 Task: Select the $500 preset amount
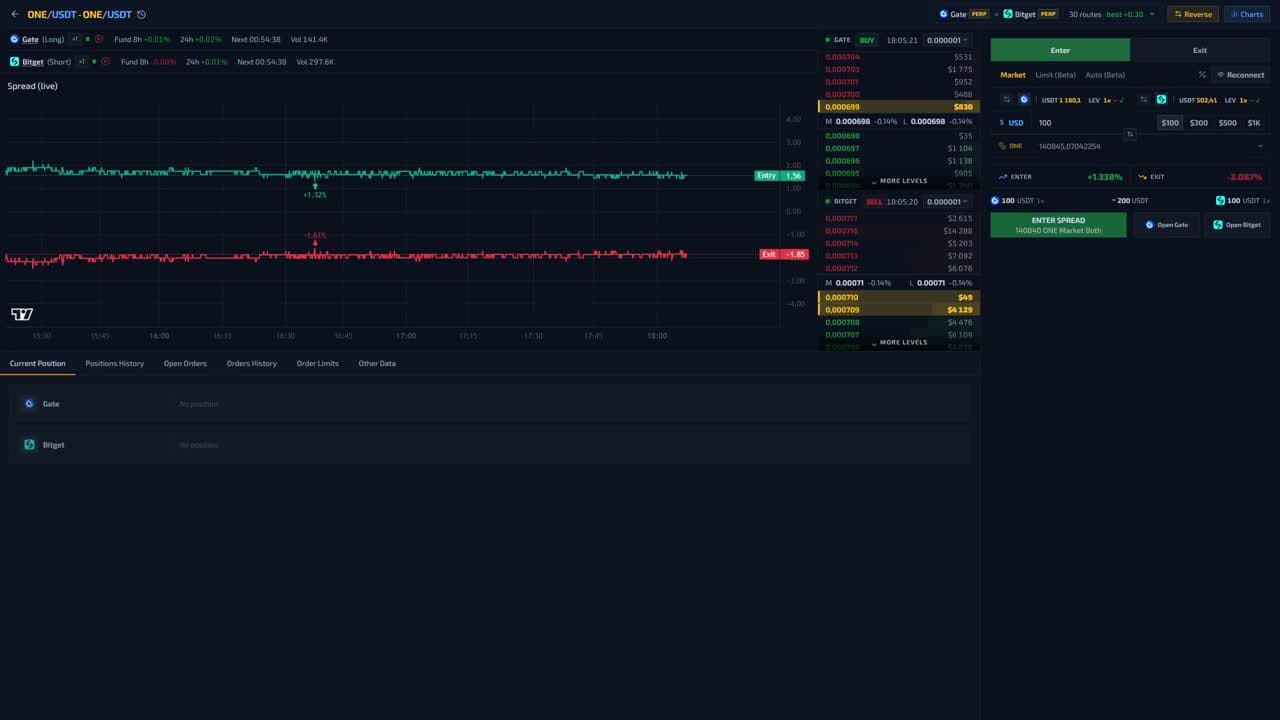pos(1227,123)
